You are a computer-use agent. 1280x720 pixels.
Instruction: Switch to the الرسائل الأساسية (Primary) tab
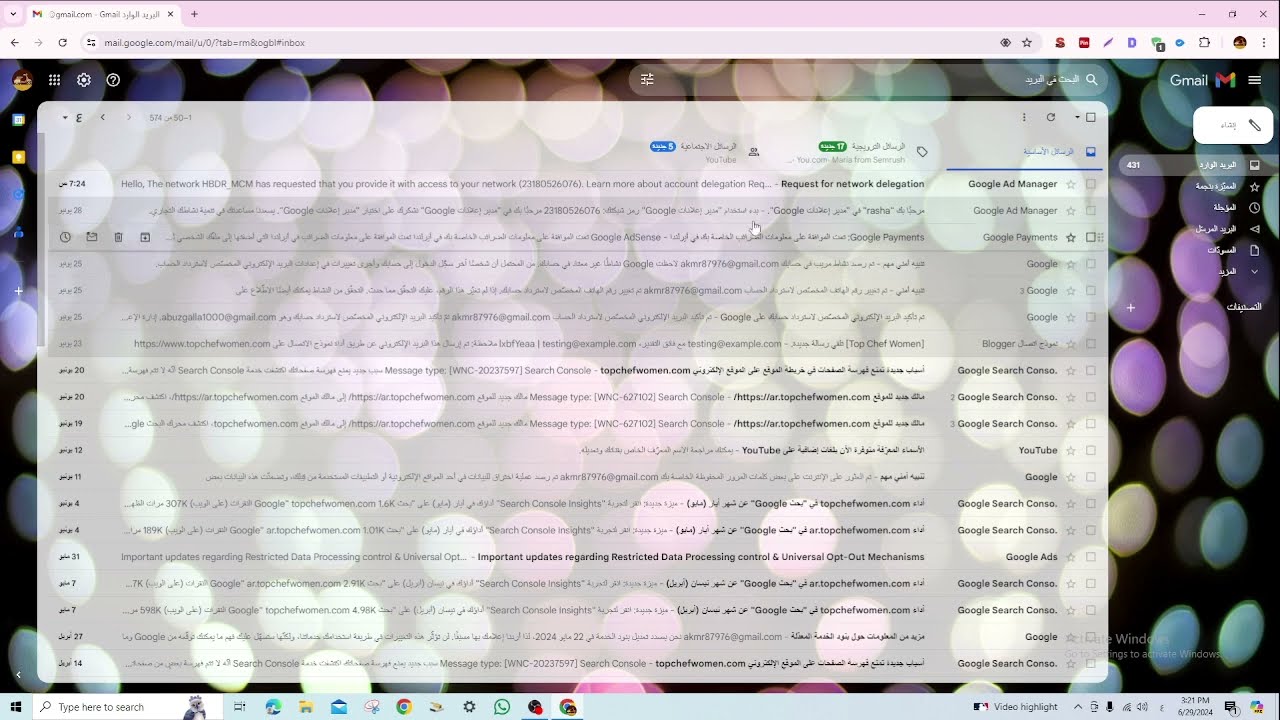pos(1025,152)
